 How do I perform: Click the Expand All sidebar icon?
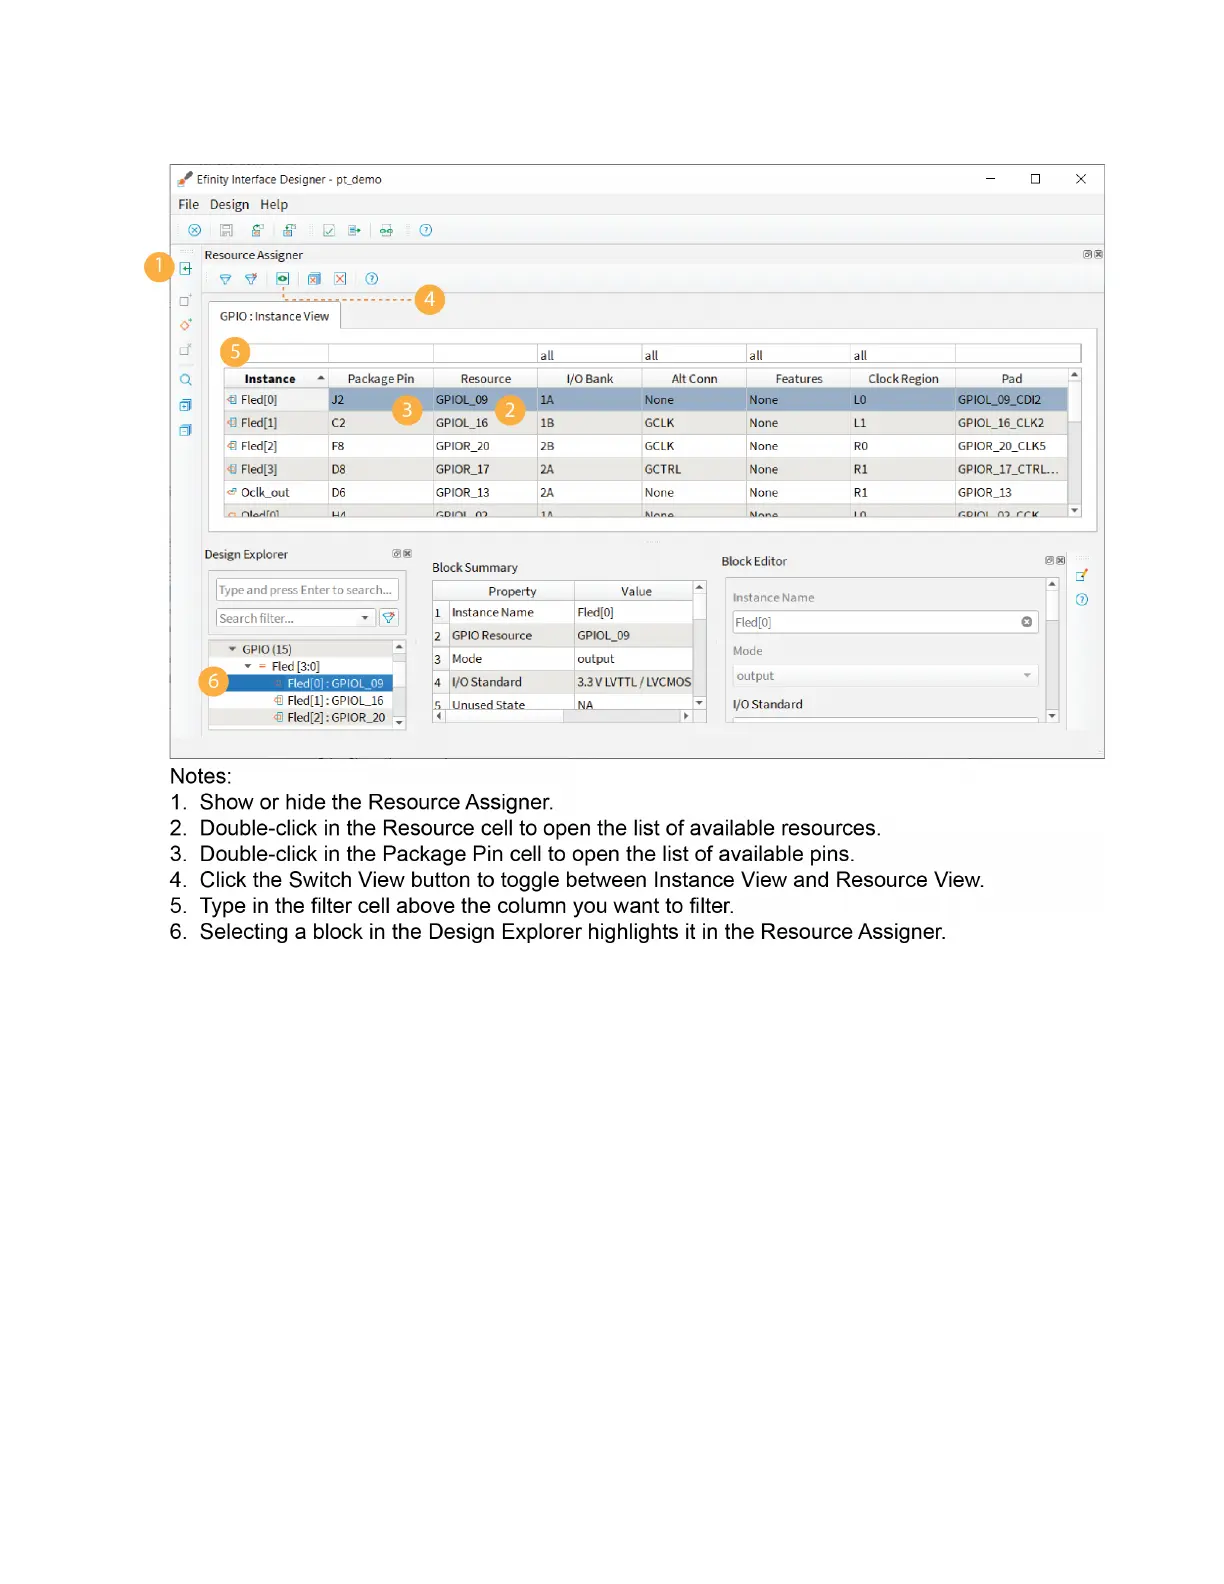[x=185, y=405]
